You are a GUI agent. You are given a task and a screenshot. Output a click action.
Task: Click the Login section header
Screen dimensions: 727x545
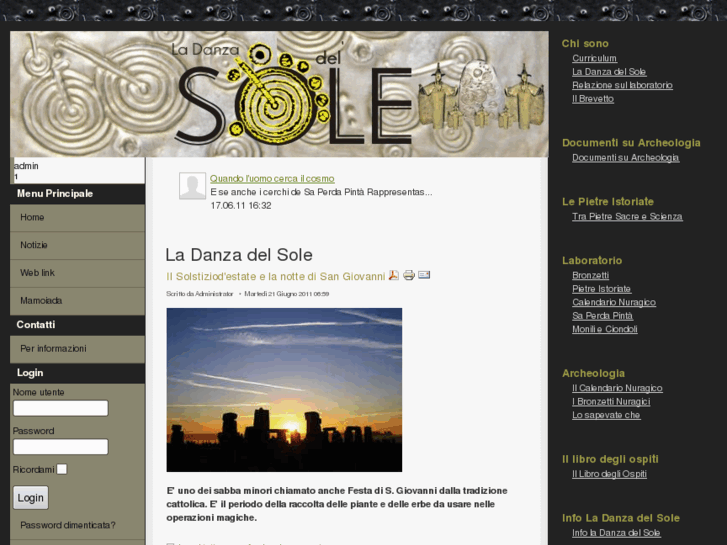point(77,373)
